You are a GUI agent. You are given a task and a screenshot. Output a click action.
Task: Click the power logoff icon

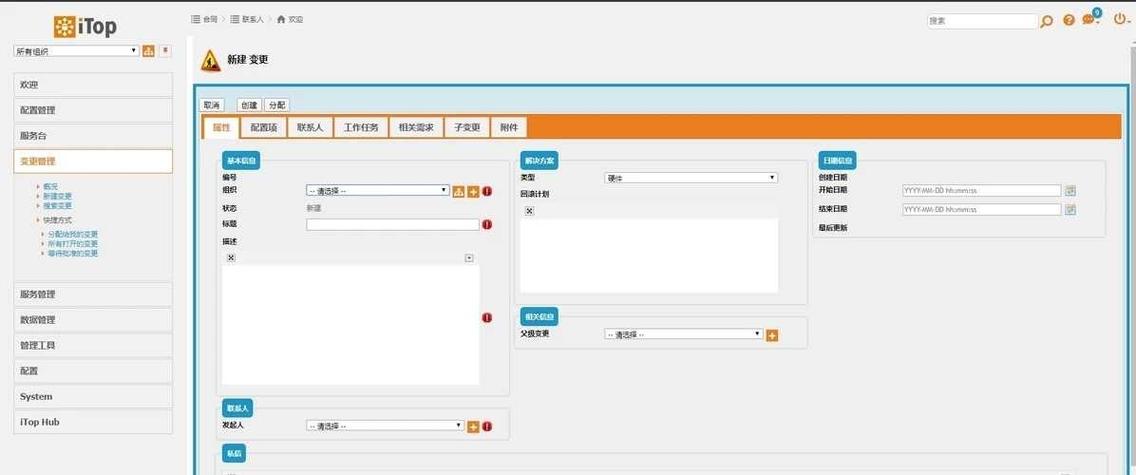(1119, 20)
